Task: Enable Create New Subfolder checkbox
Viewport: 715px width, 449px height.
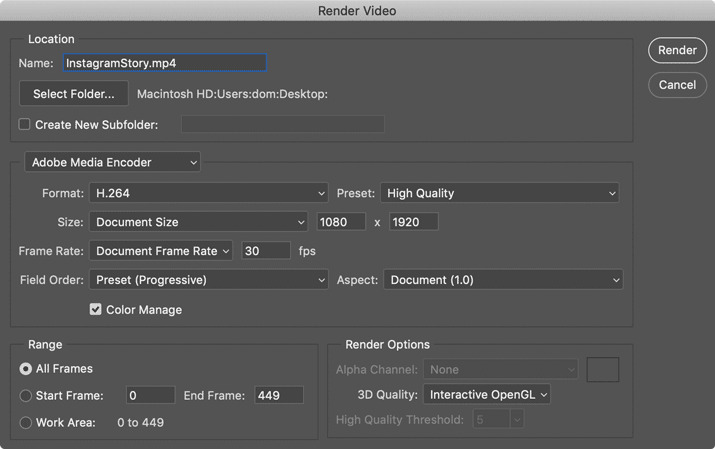Action: pyautogui.click(x=24, y=124)
